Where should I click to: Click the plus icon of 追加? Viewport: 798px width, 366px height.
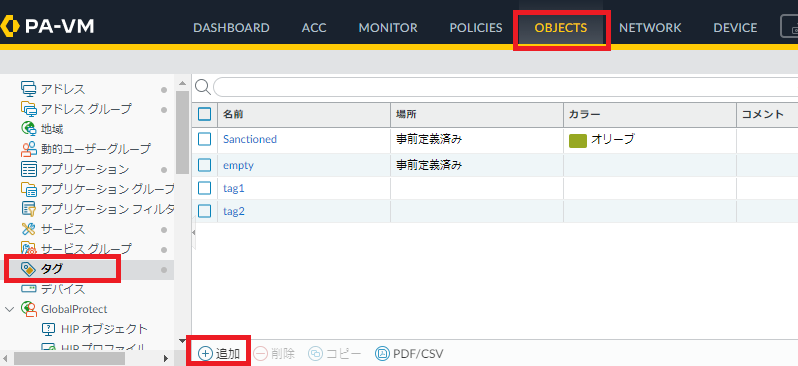205,353
